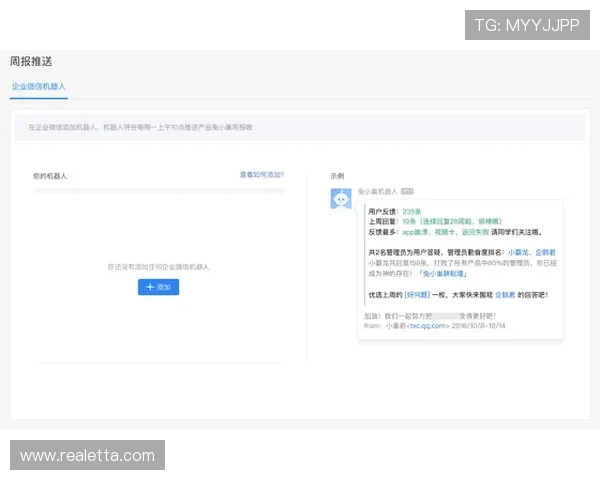Viewport: 600px width, 480px height.
Task: Click the plus icon inside 添加 button
Action: (150, 287)
